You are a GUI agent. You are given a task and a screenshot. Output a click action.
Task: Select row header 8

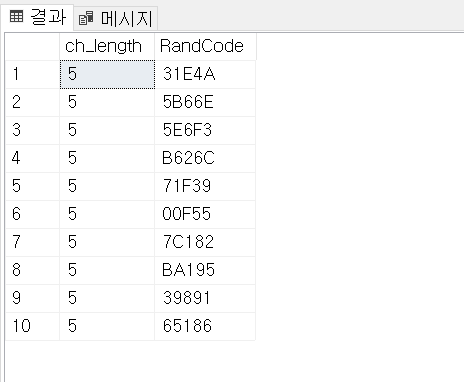coord(32,270)
